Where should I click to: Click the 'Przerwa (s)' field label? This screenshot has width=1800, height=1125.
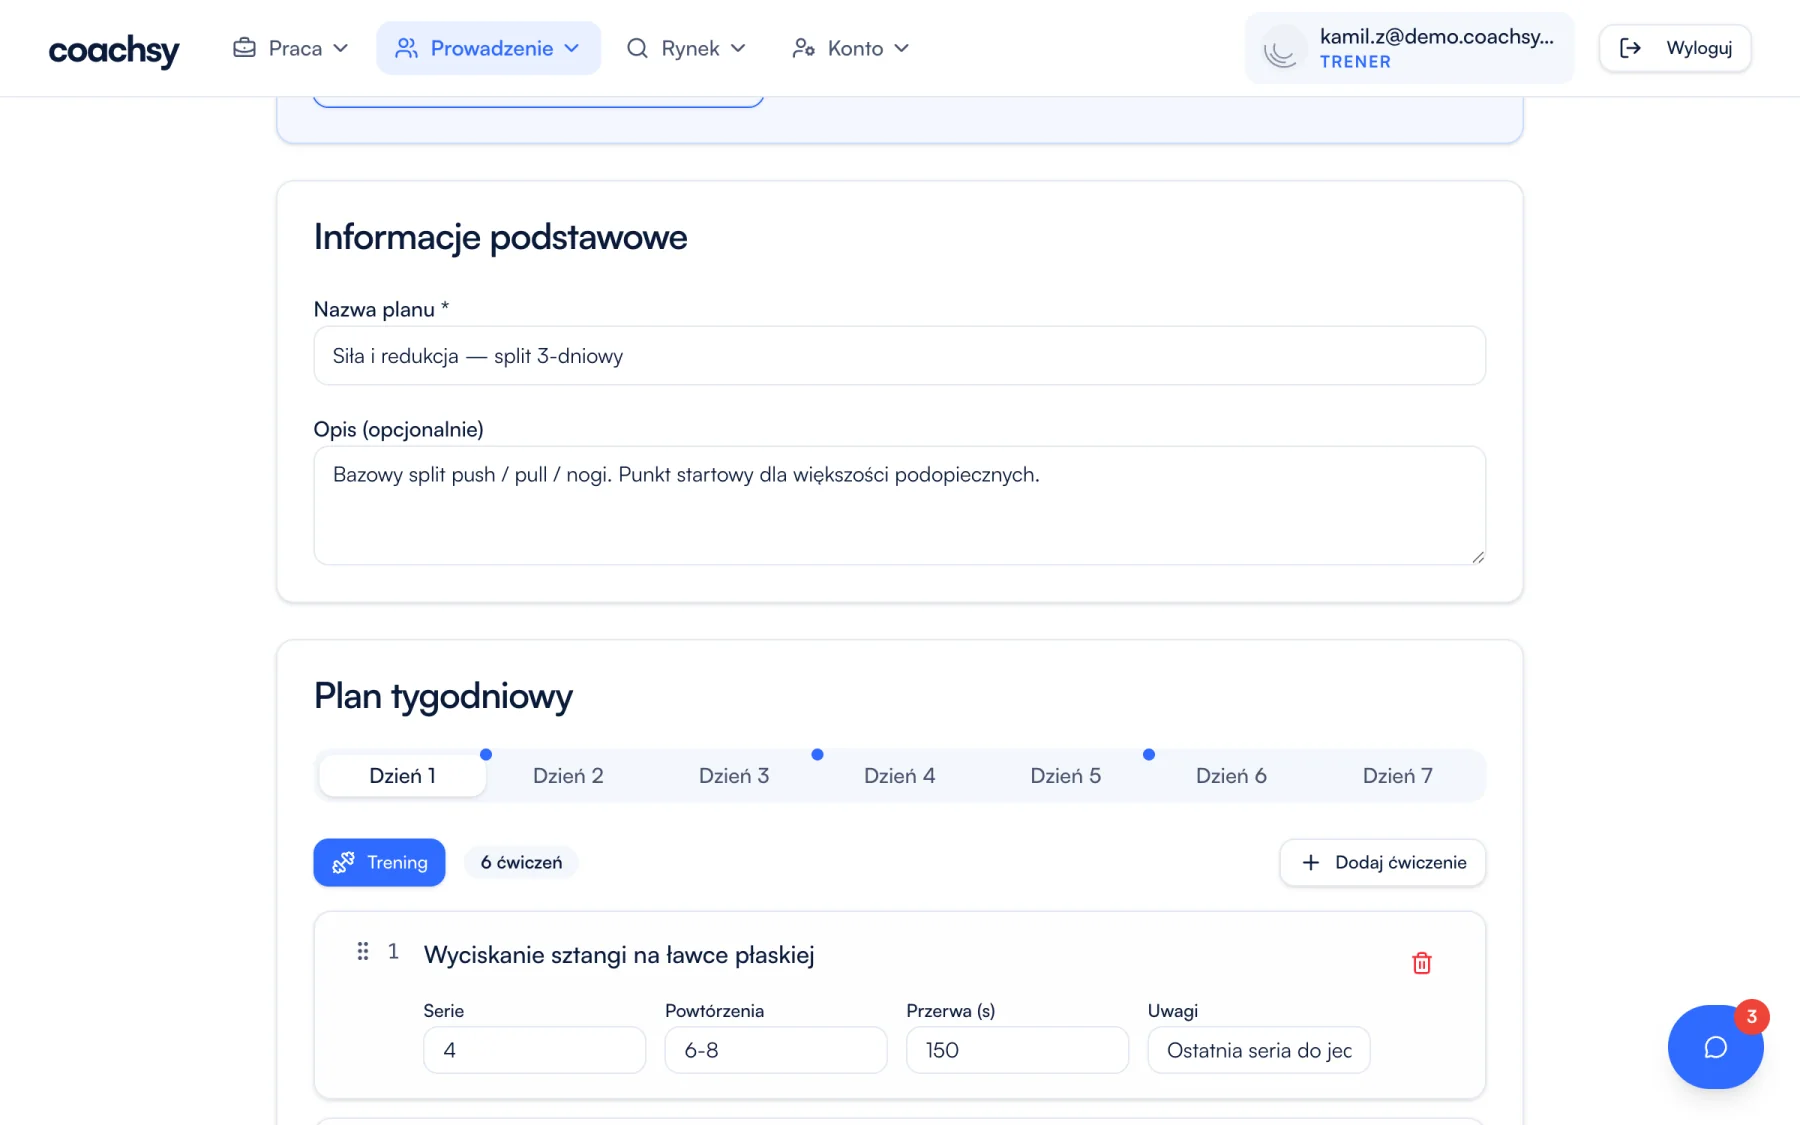[x=951, y=1011]
